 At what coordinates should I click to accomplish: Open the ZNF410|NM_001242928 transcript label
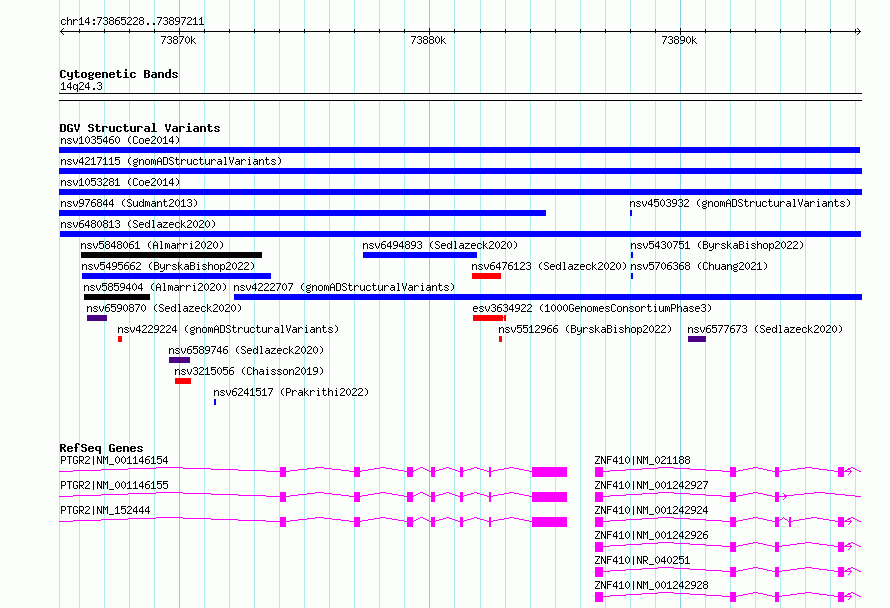coord(652,585)
